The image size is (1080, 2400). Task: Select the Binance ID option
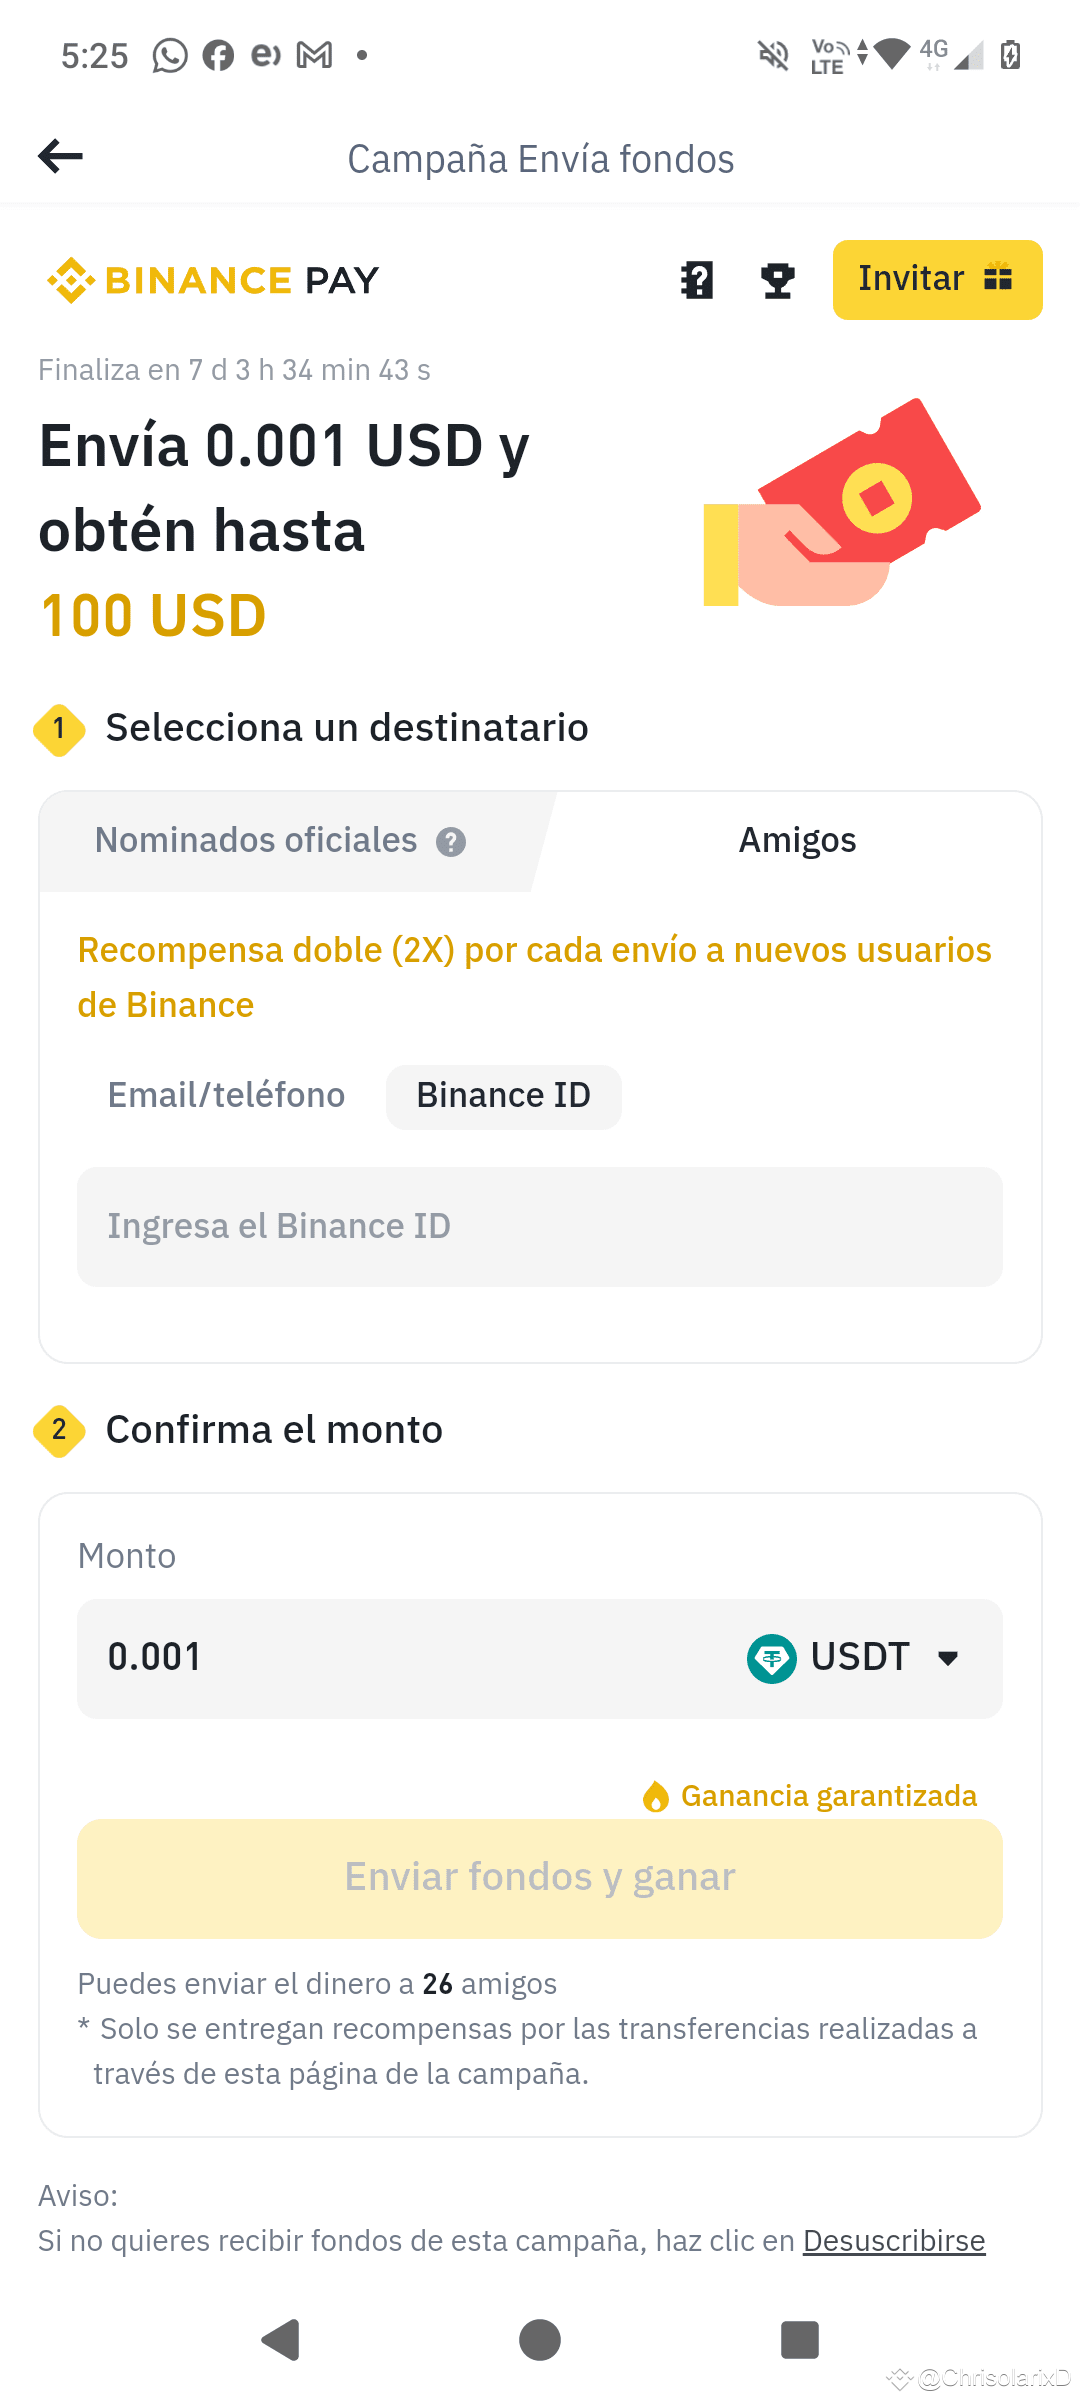coord(504,1097)
